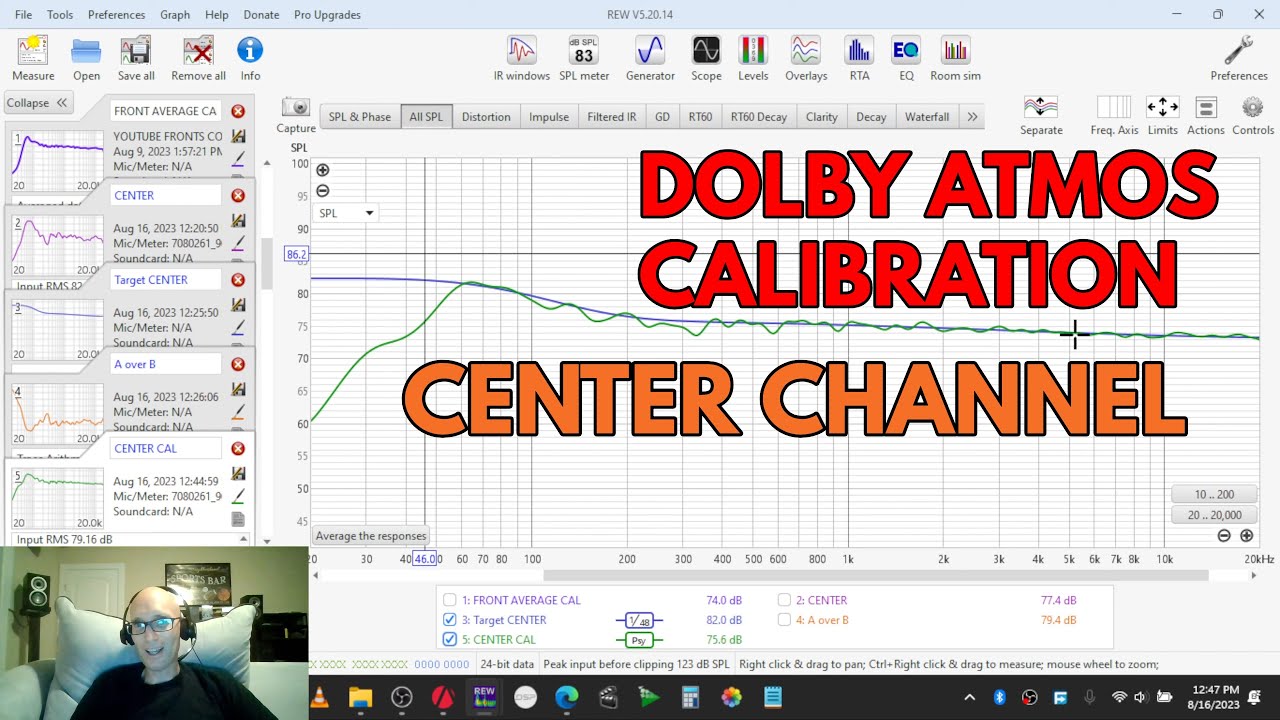Open the Levels meter
1280x720 pixels.
753,58
